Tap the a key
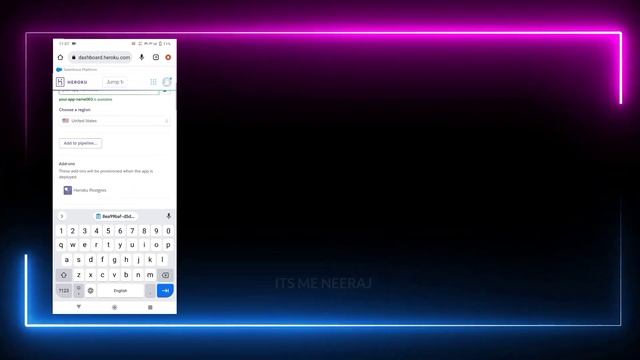 coord(67,260)
